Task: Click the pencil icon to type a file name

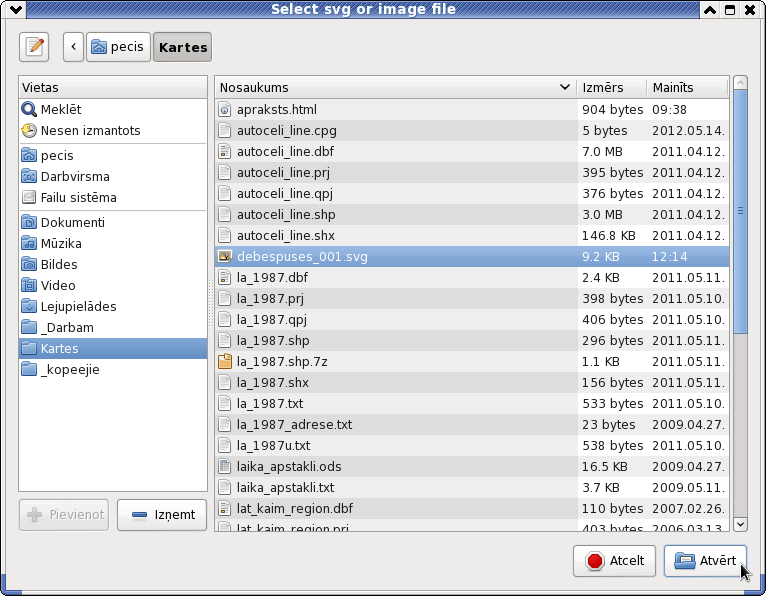Action: point(34,47)
